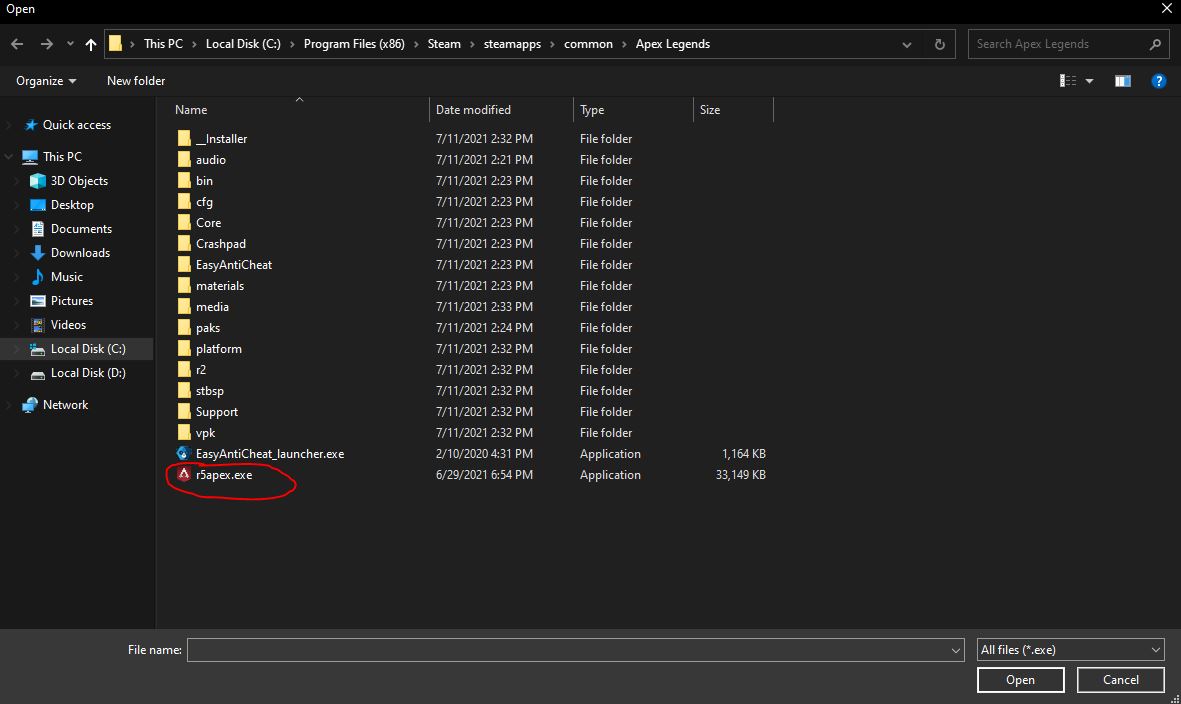
Task: Open 3D Objects in the sidebar
Action: click(x=79, y=181)
